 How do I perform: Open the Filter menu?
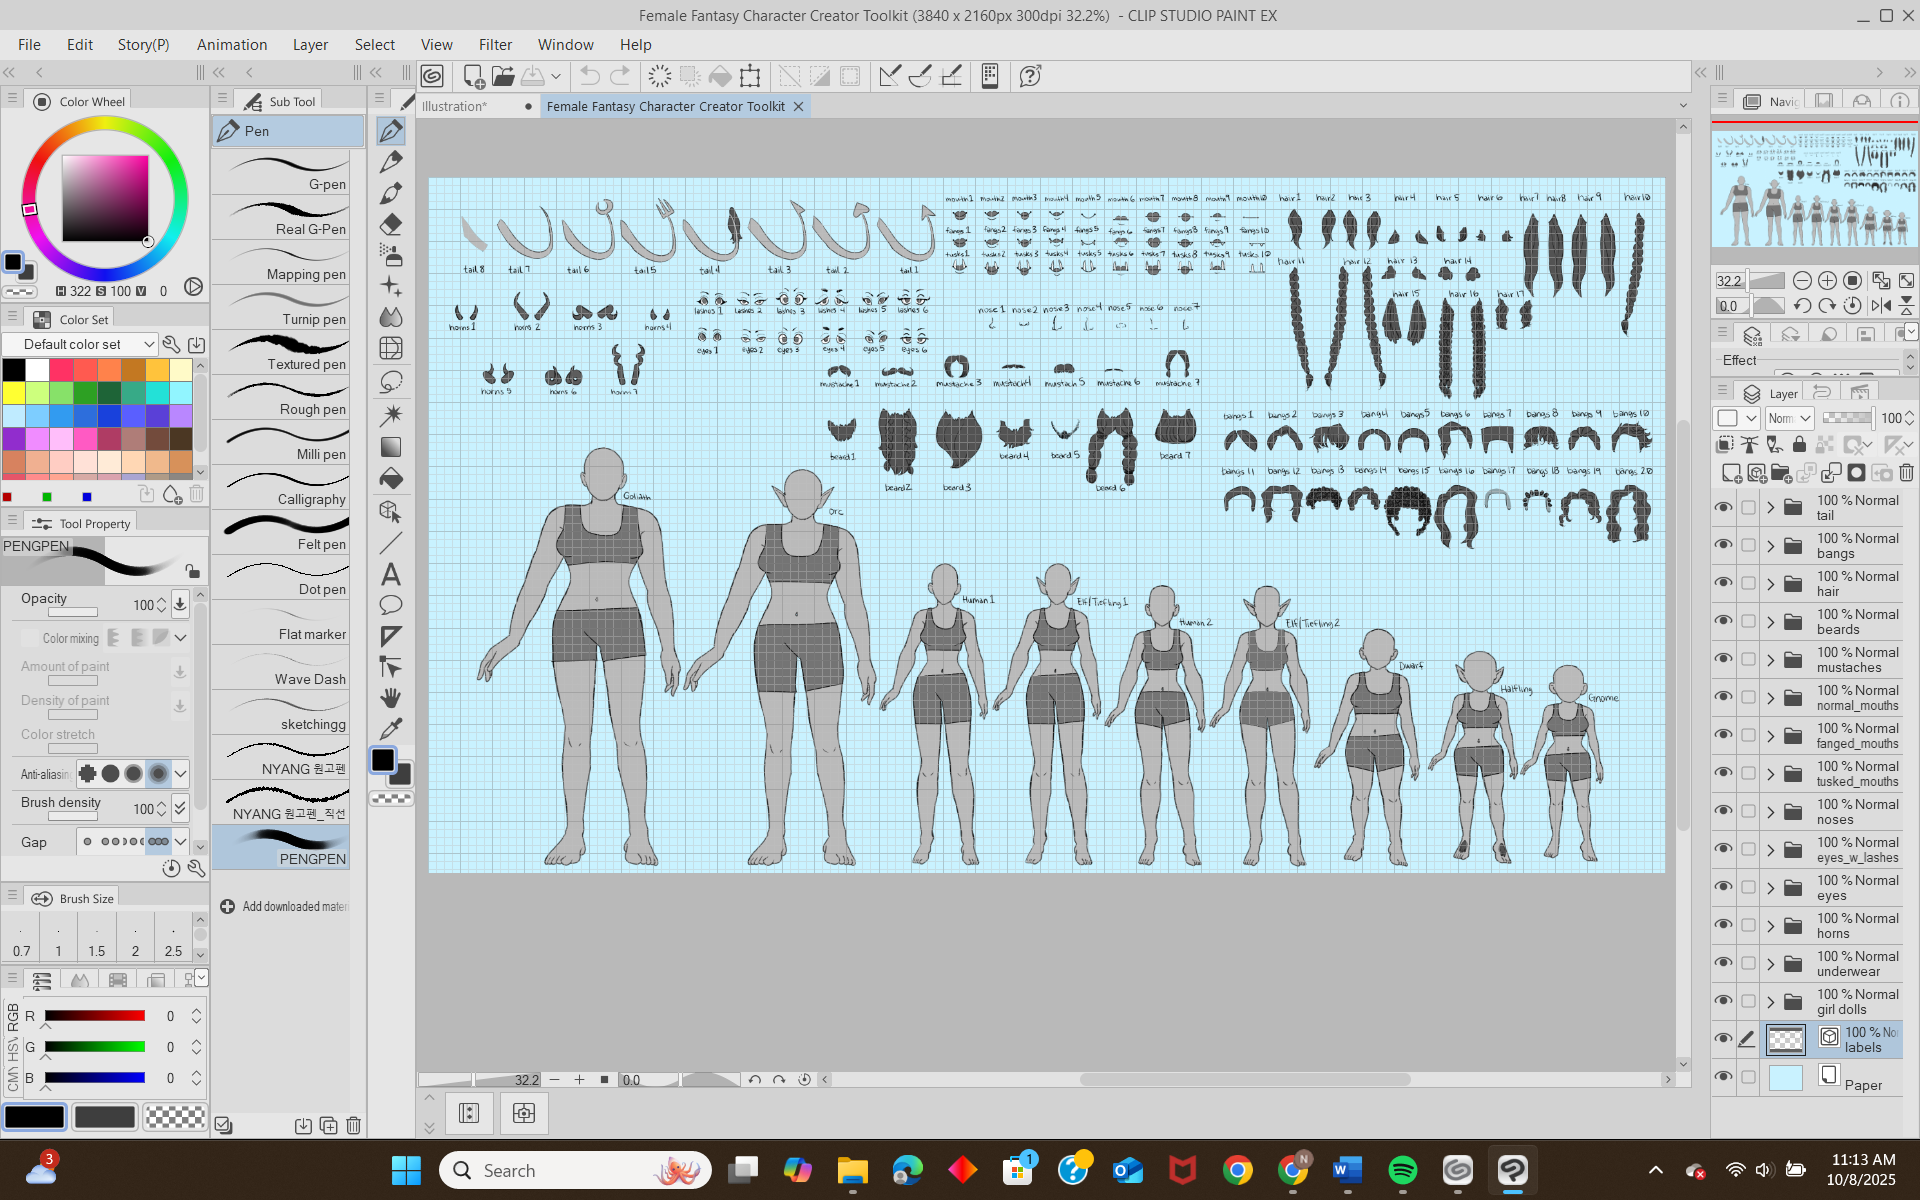pos(495,45)
